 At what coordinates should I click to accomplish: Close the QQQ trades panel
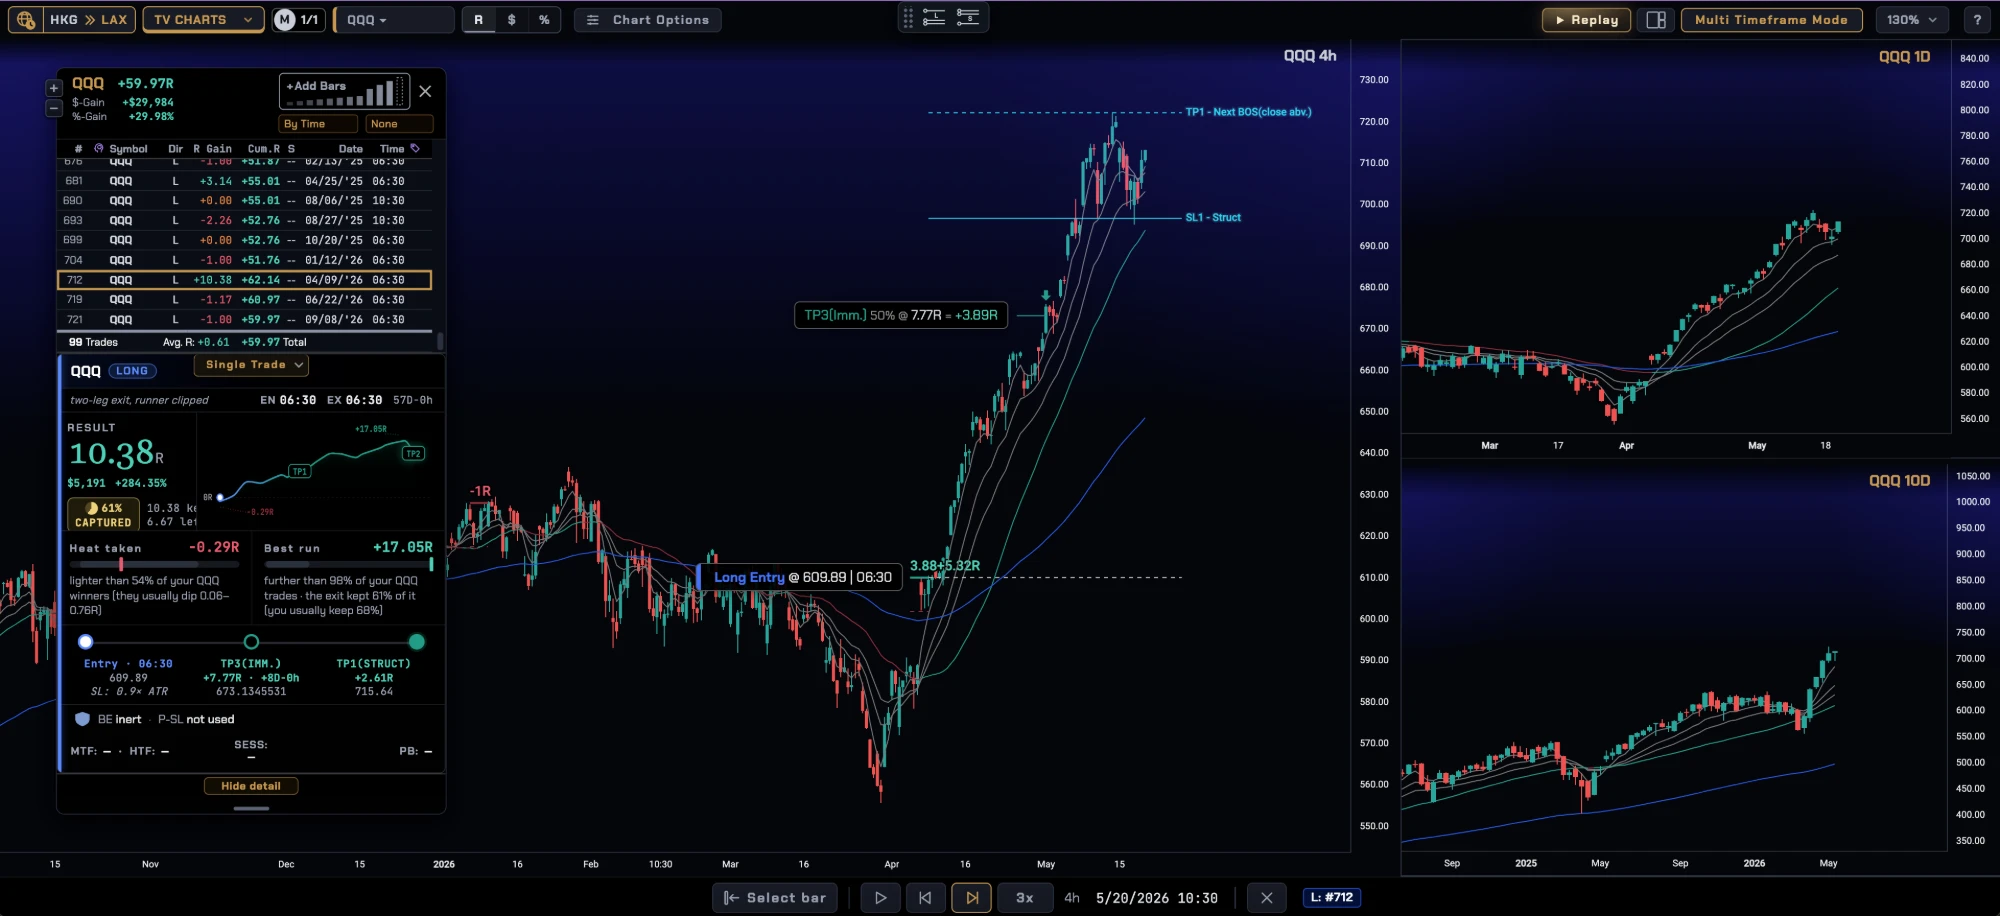click(x=425, y=91)
